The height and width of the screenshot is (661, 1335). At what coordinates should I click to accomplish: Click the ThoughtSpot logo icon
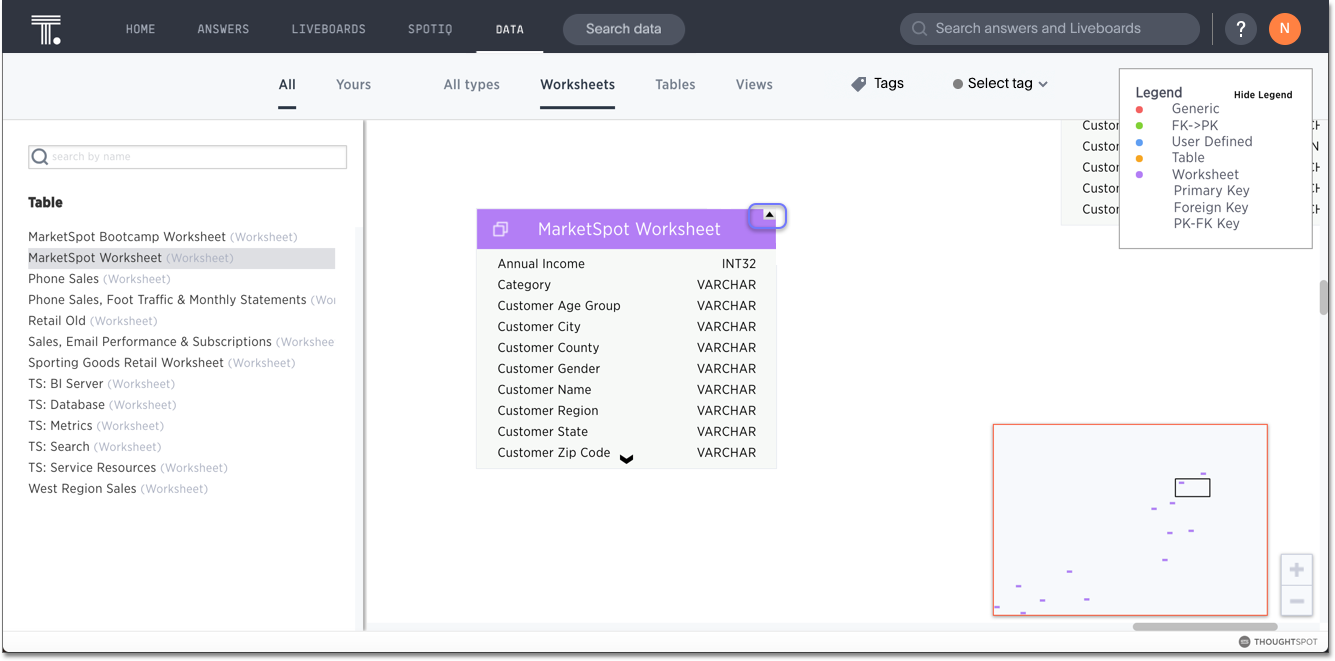[46, 29]
